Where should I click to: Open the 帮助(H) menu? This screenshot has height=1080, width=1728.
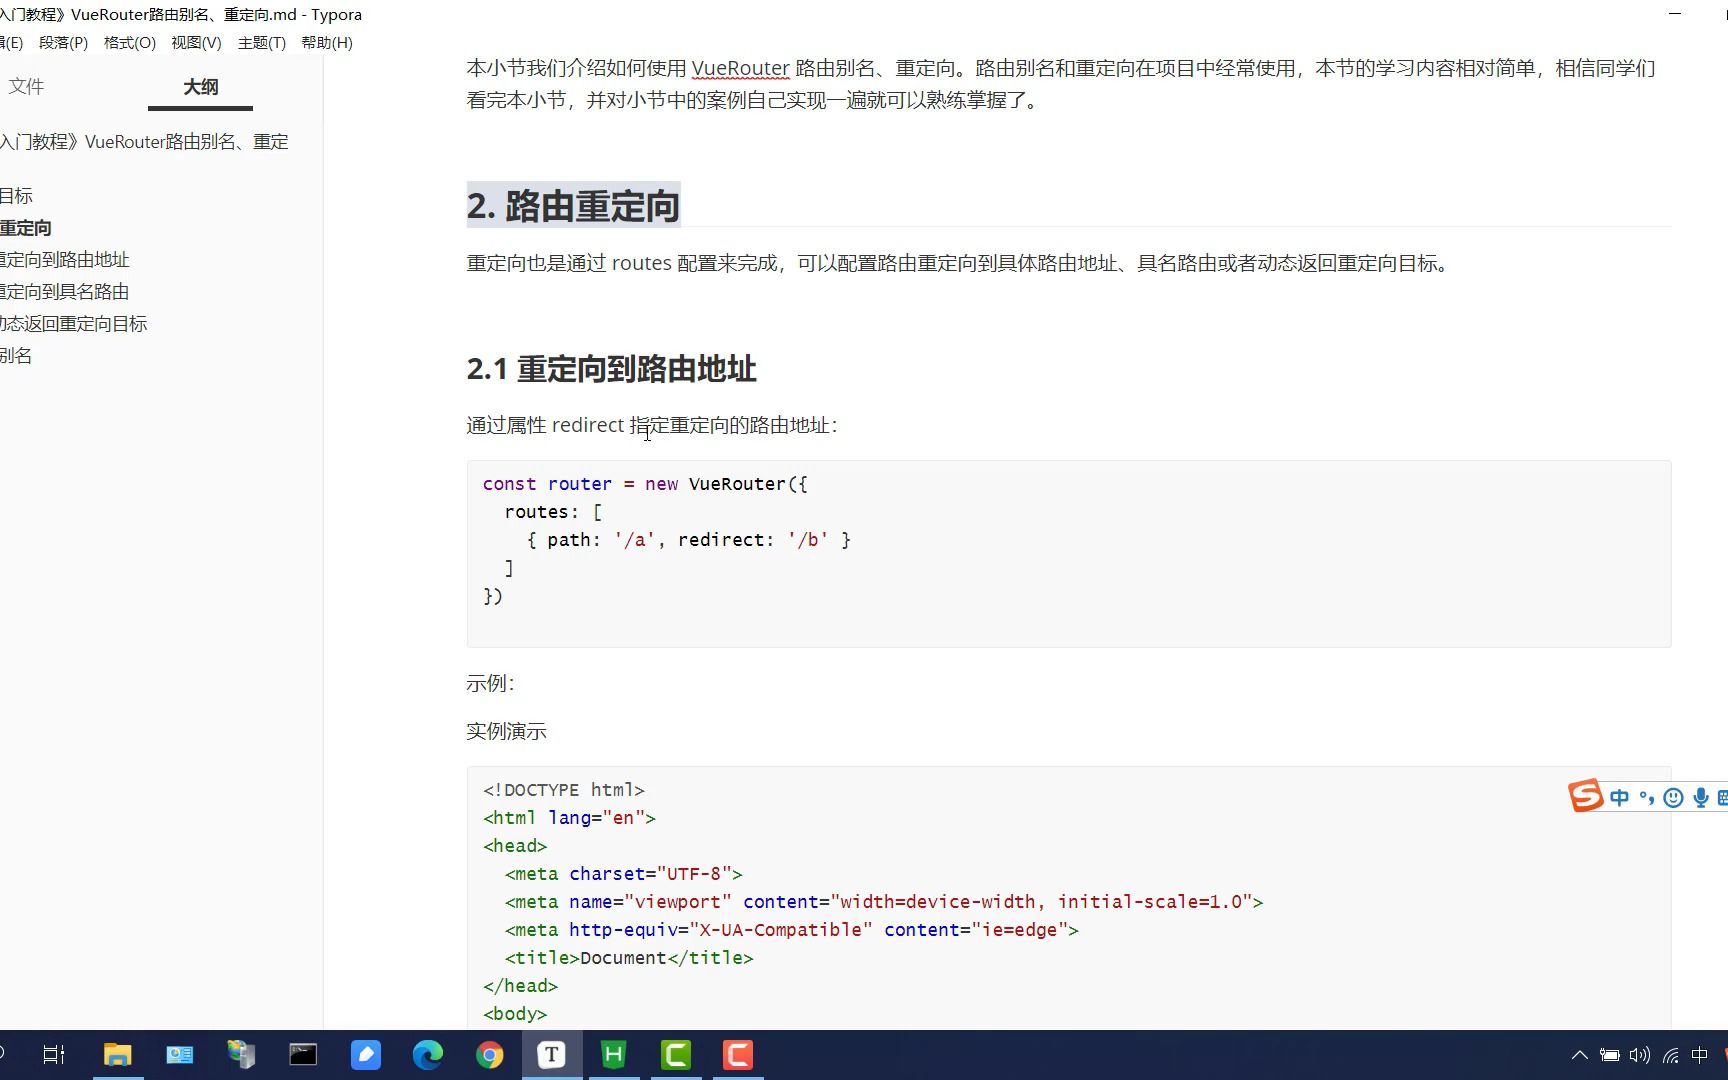[x=327, y=43]
